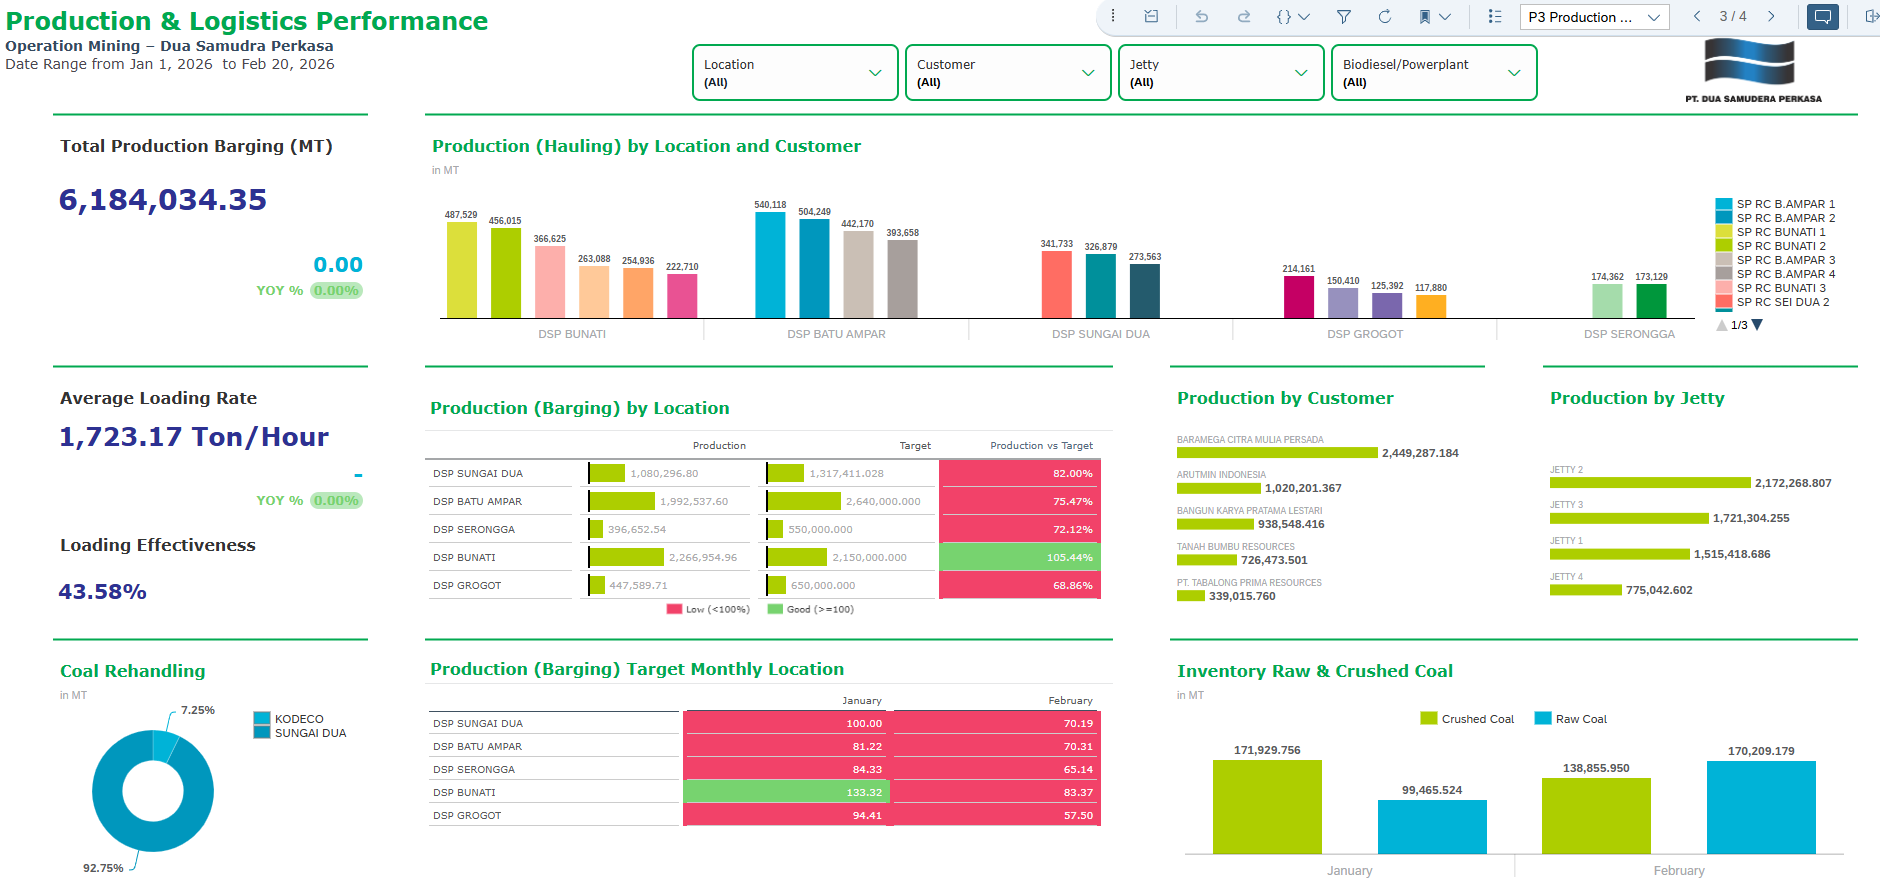Open the toolbar more-options kebab menu
The height and width of the screenshot is (889, 1880).
[1113, 16]
